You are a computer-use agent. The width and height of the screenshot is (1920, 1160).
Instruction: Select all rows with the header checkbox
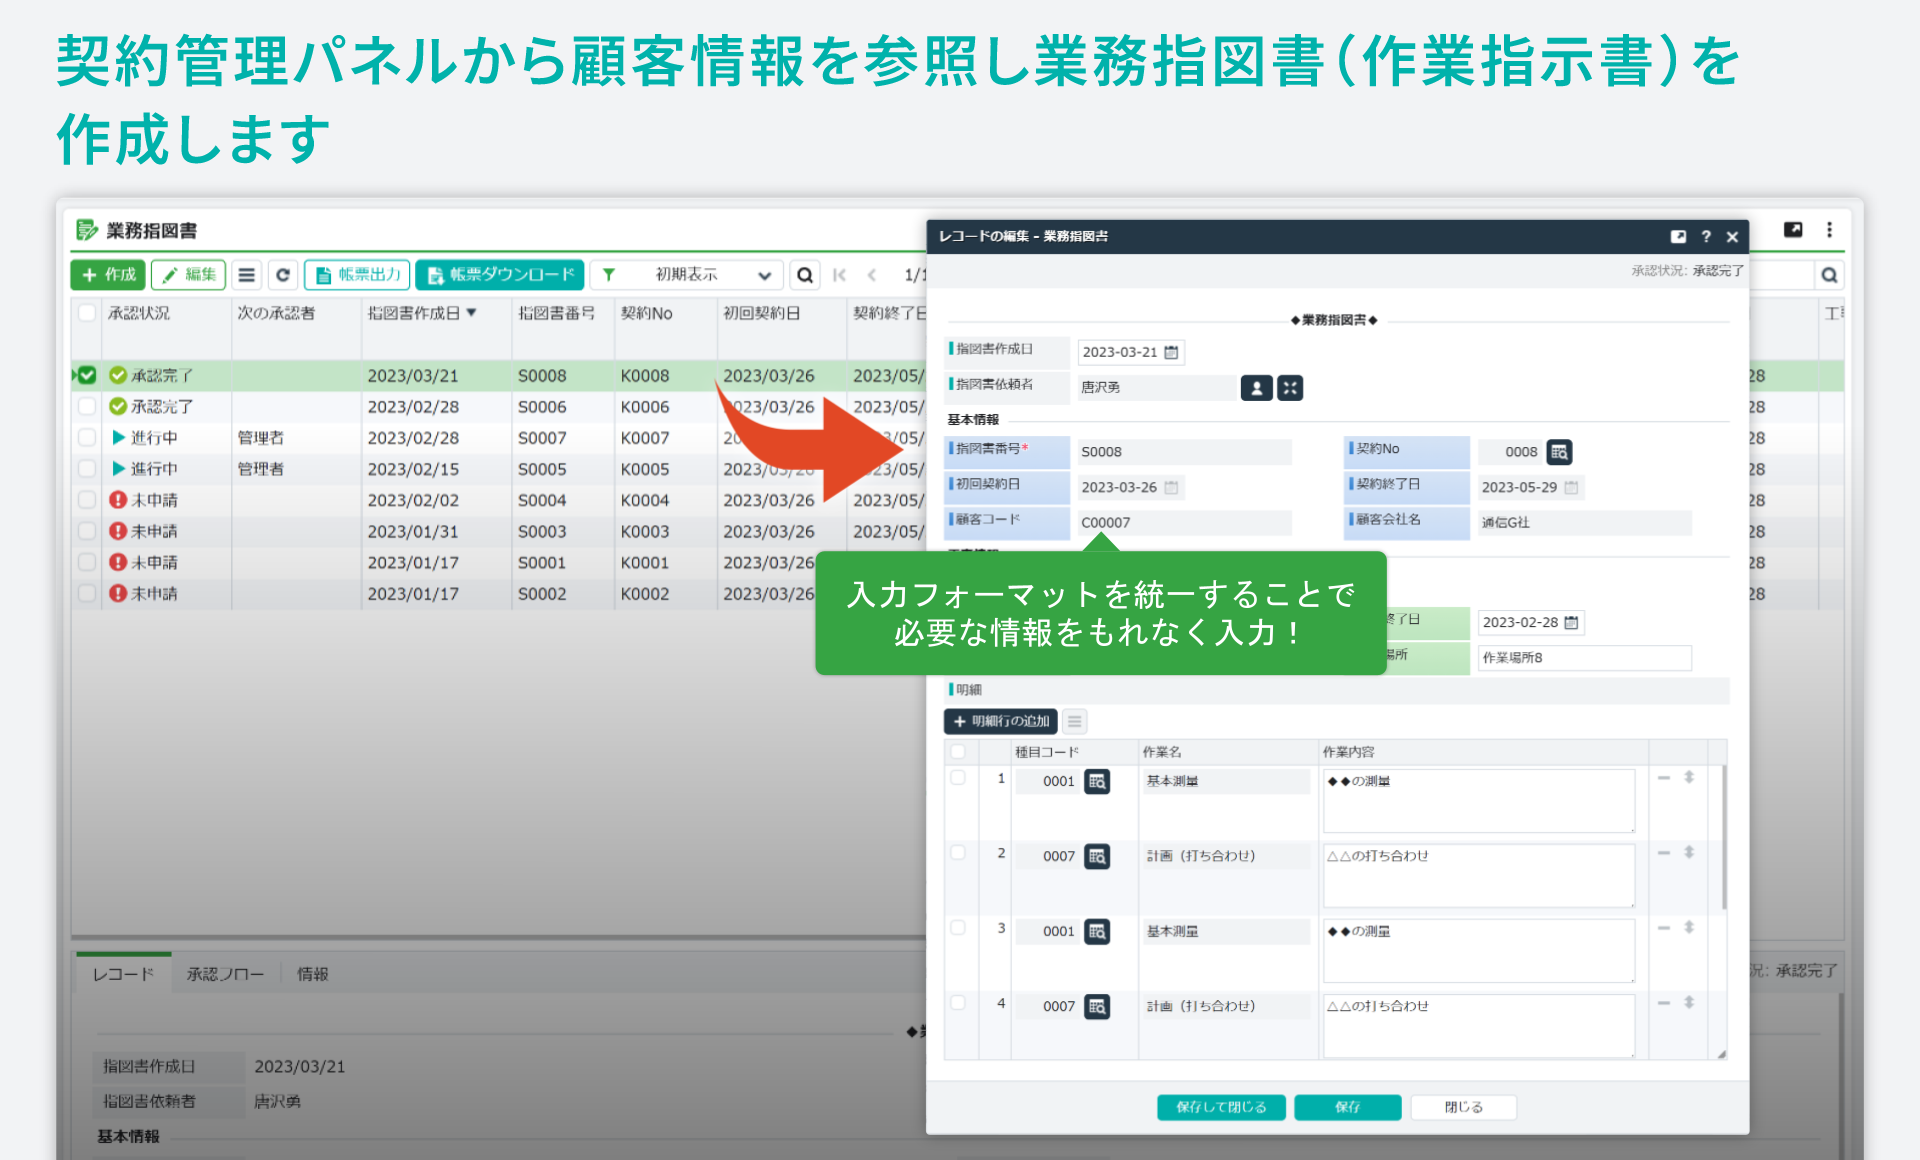tap(85, 313)
